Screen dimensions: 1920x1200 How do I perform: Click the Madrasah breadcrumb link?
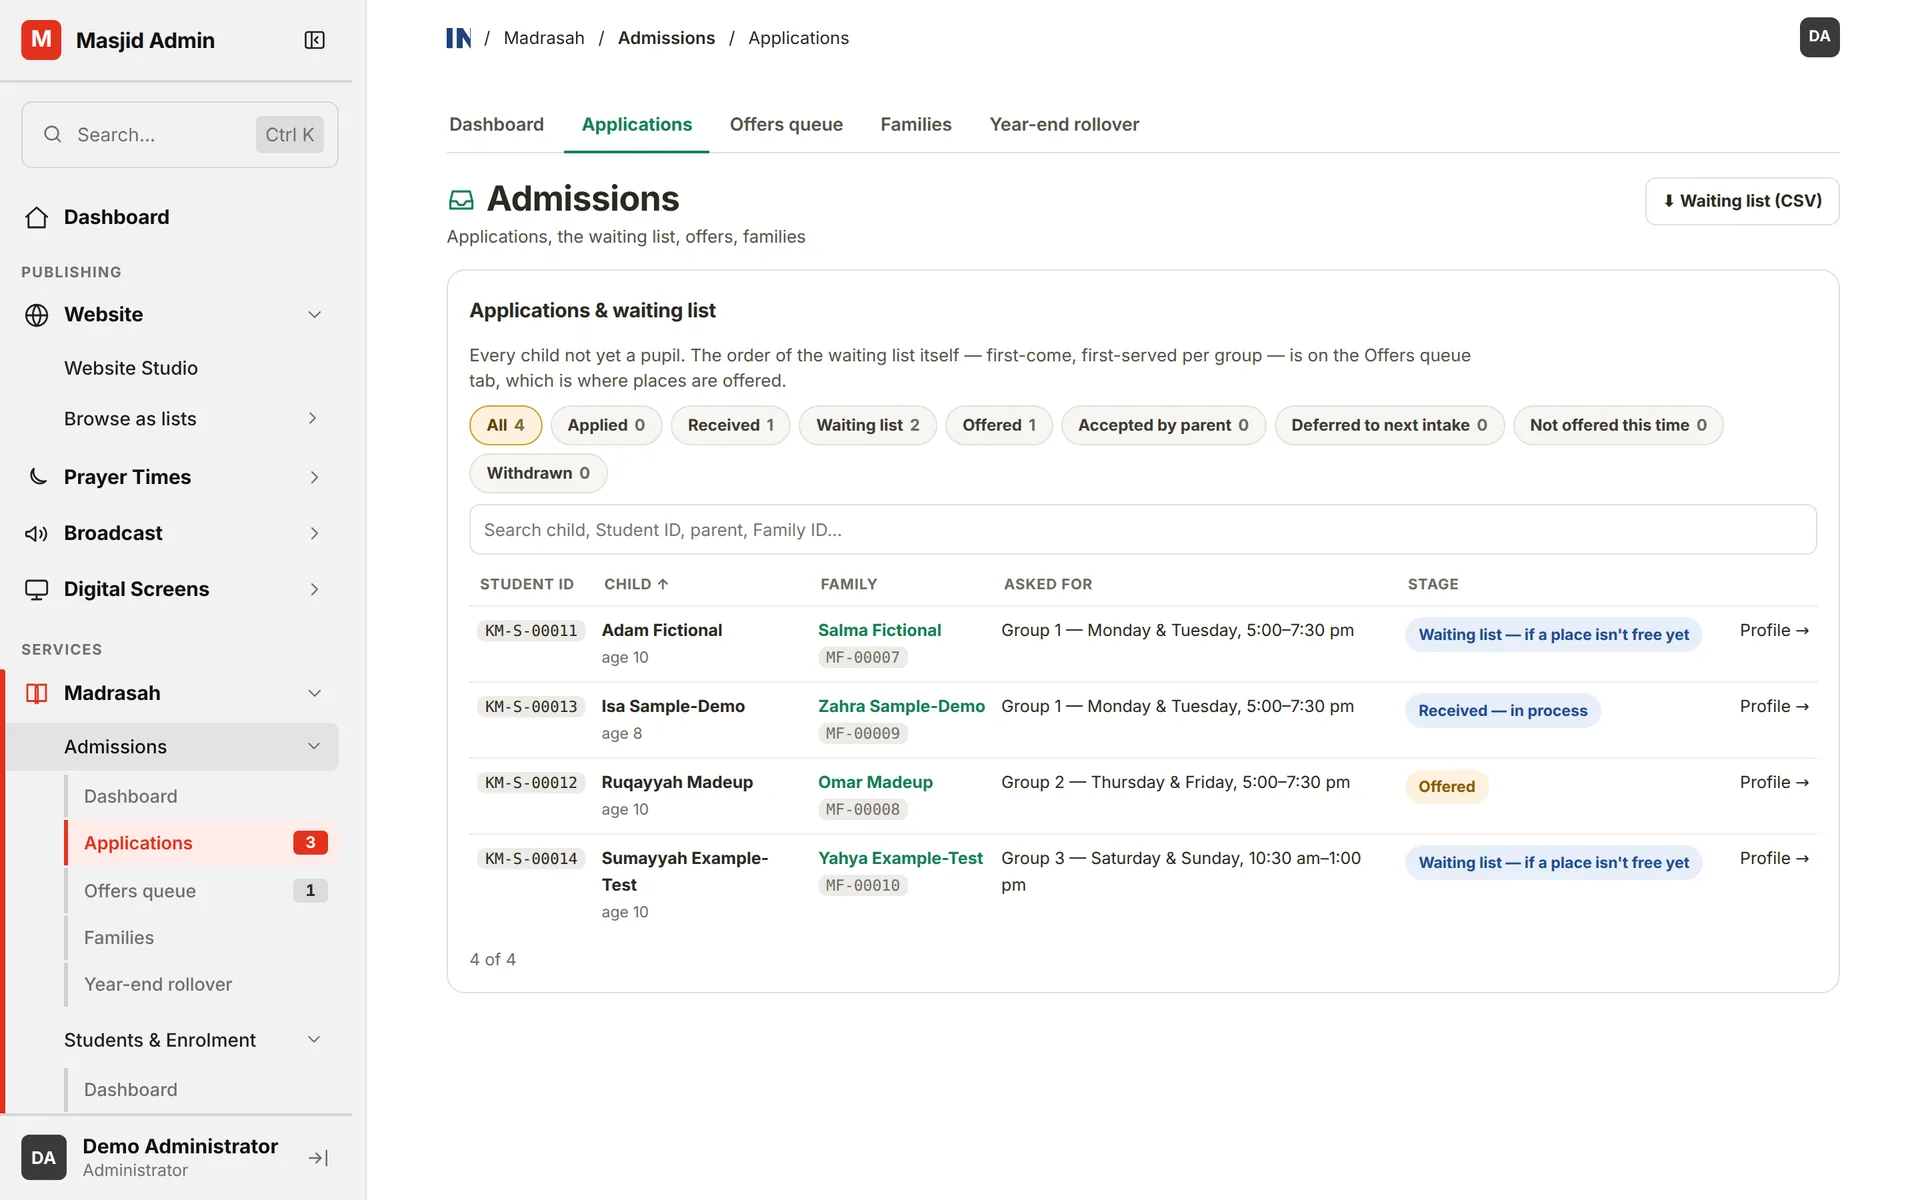click(x=544, y=38)
